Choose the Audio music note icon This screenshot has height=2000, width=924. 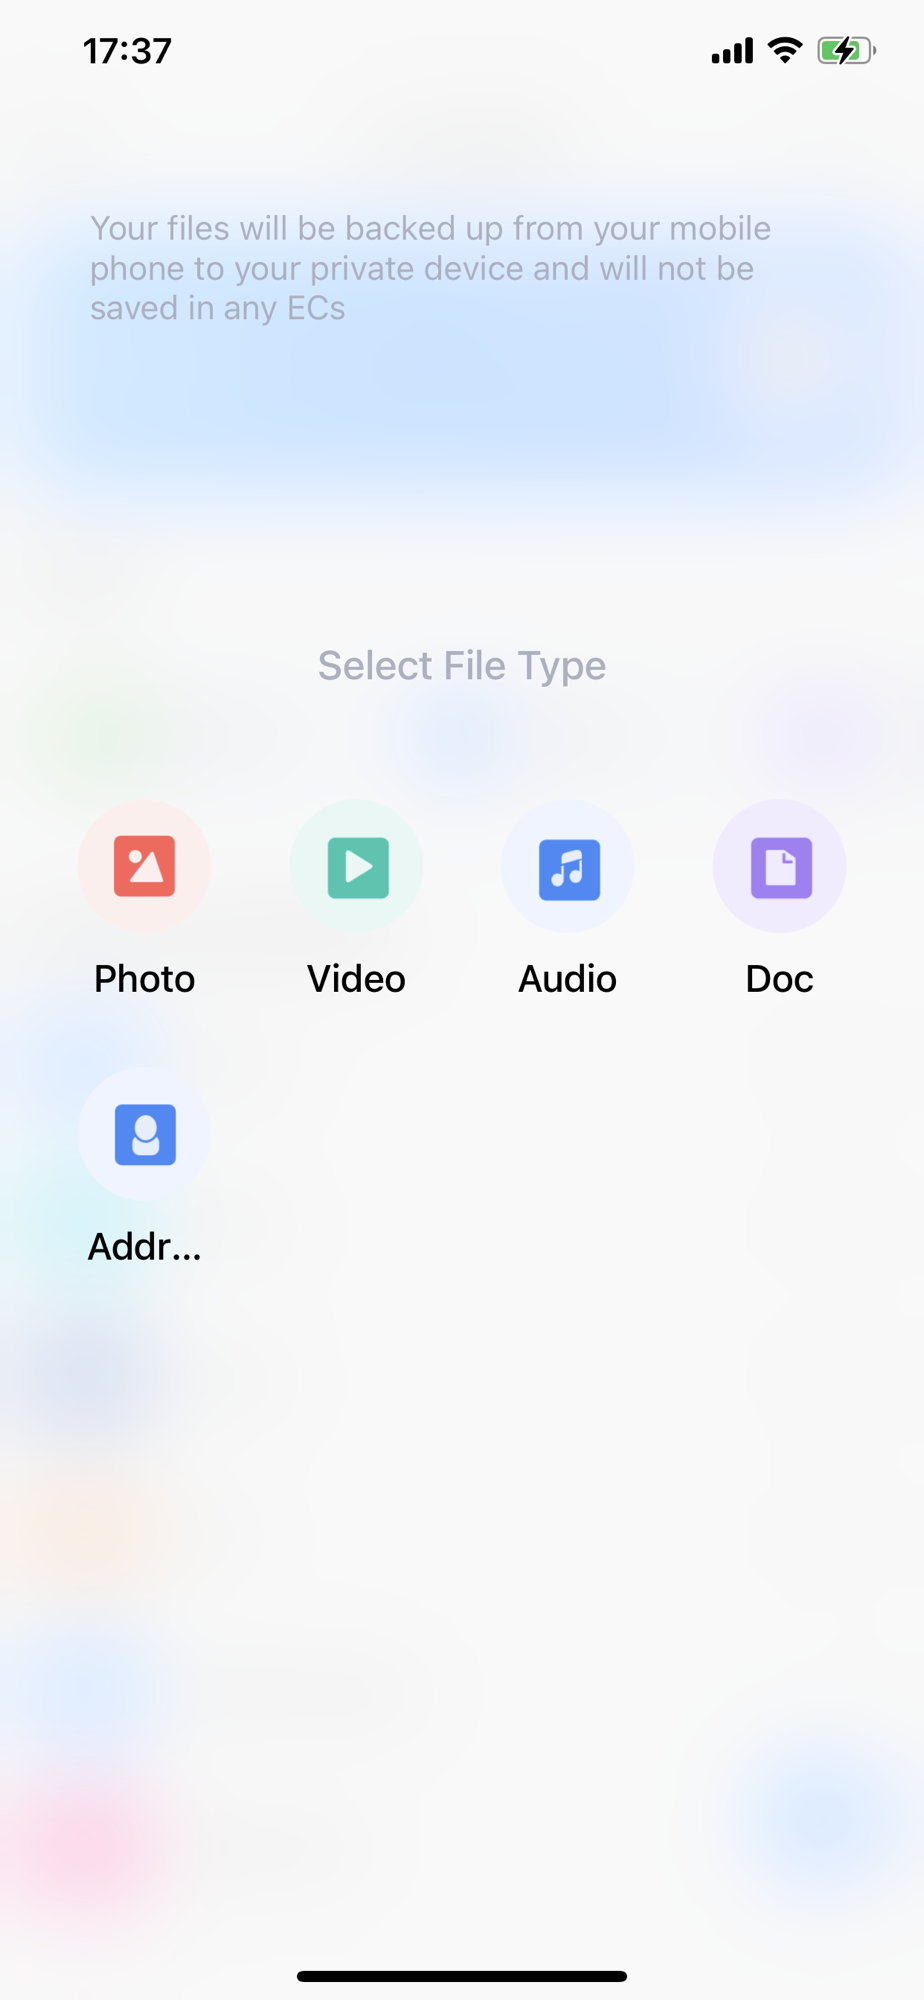tap(568, 866)
